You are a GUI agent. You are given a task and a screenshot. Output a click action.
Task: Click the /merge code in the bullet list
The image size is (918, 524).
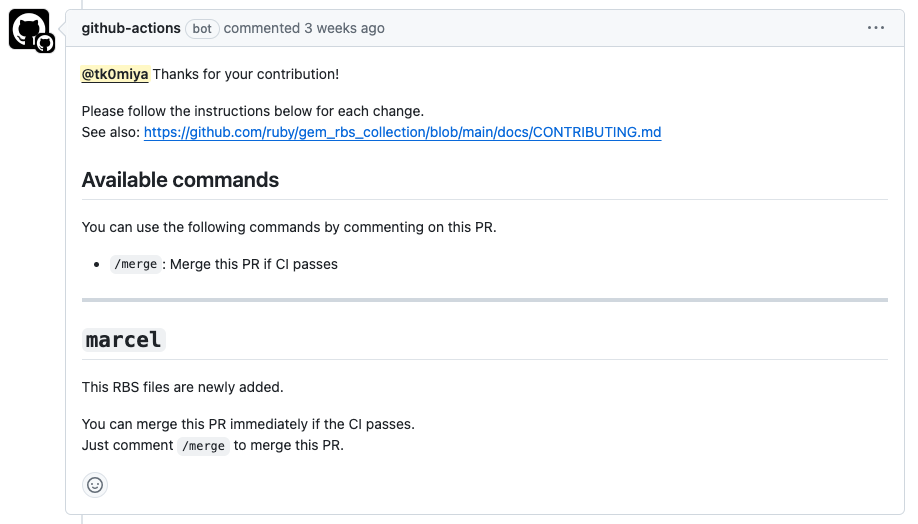135,264
